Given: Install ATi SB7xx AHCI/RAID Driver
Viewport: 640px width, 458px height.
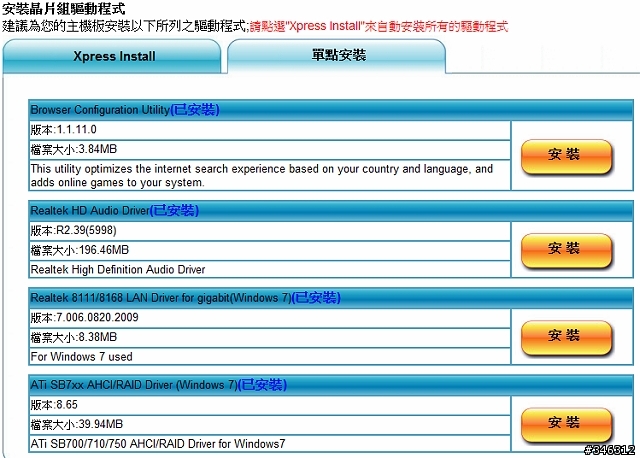Looking at the screenshot, I should pyautogui.click(x=567, y=425).
